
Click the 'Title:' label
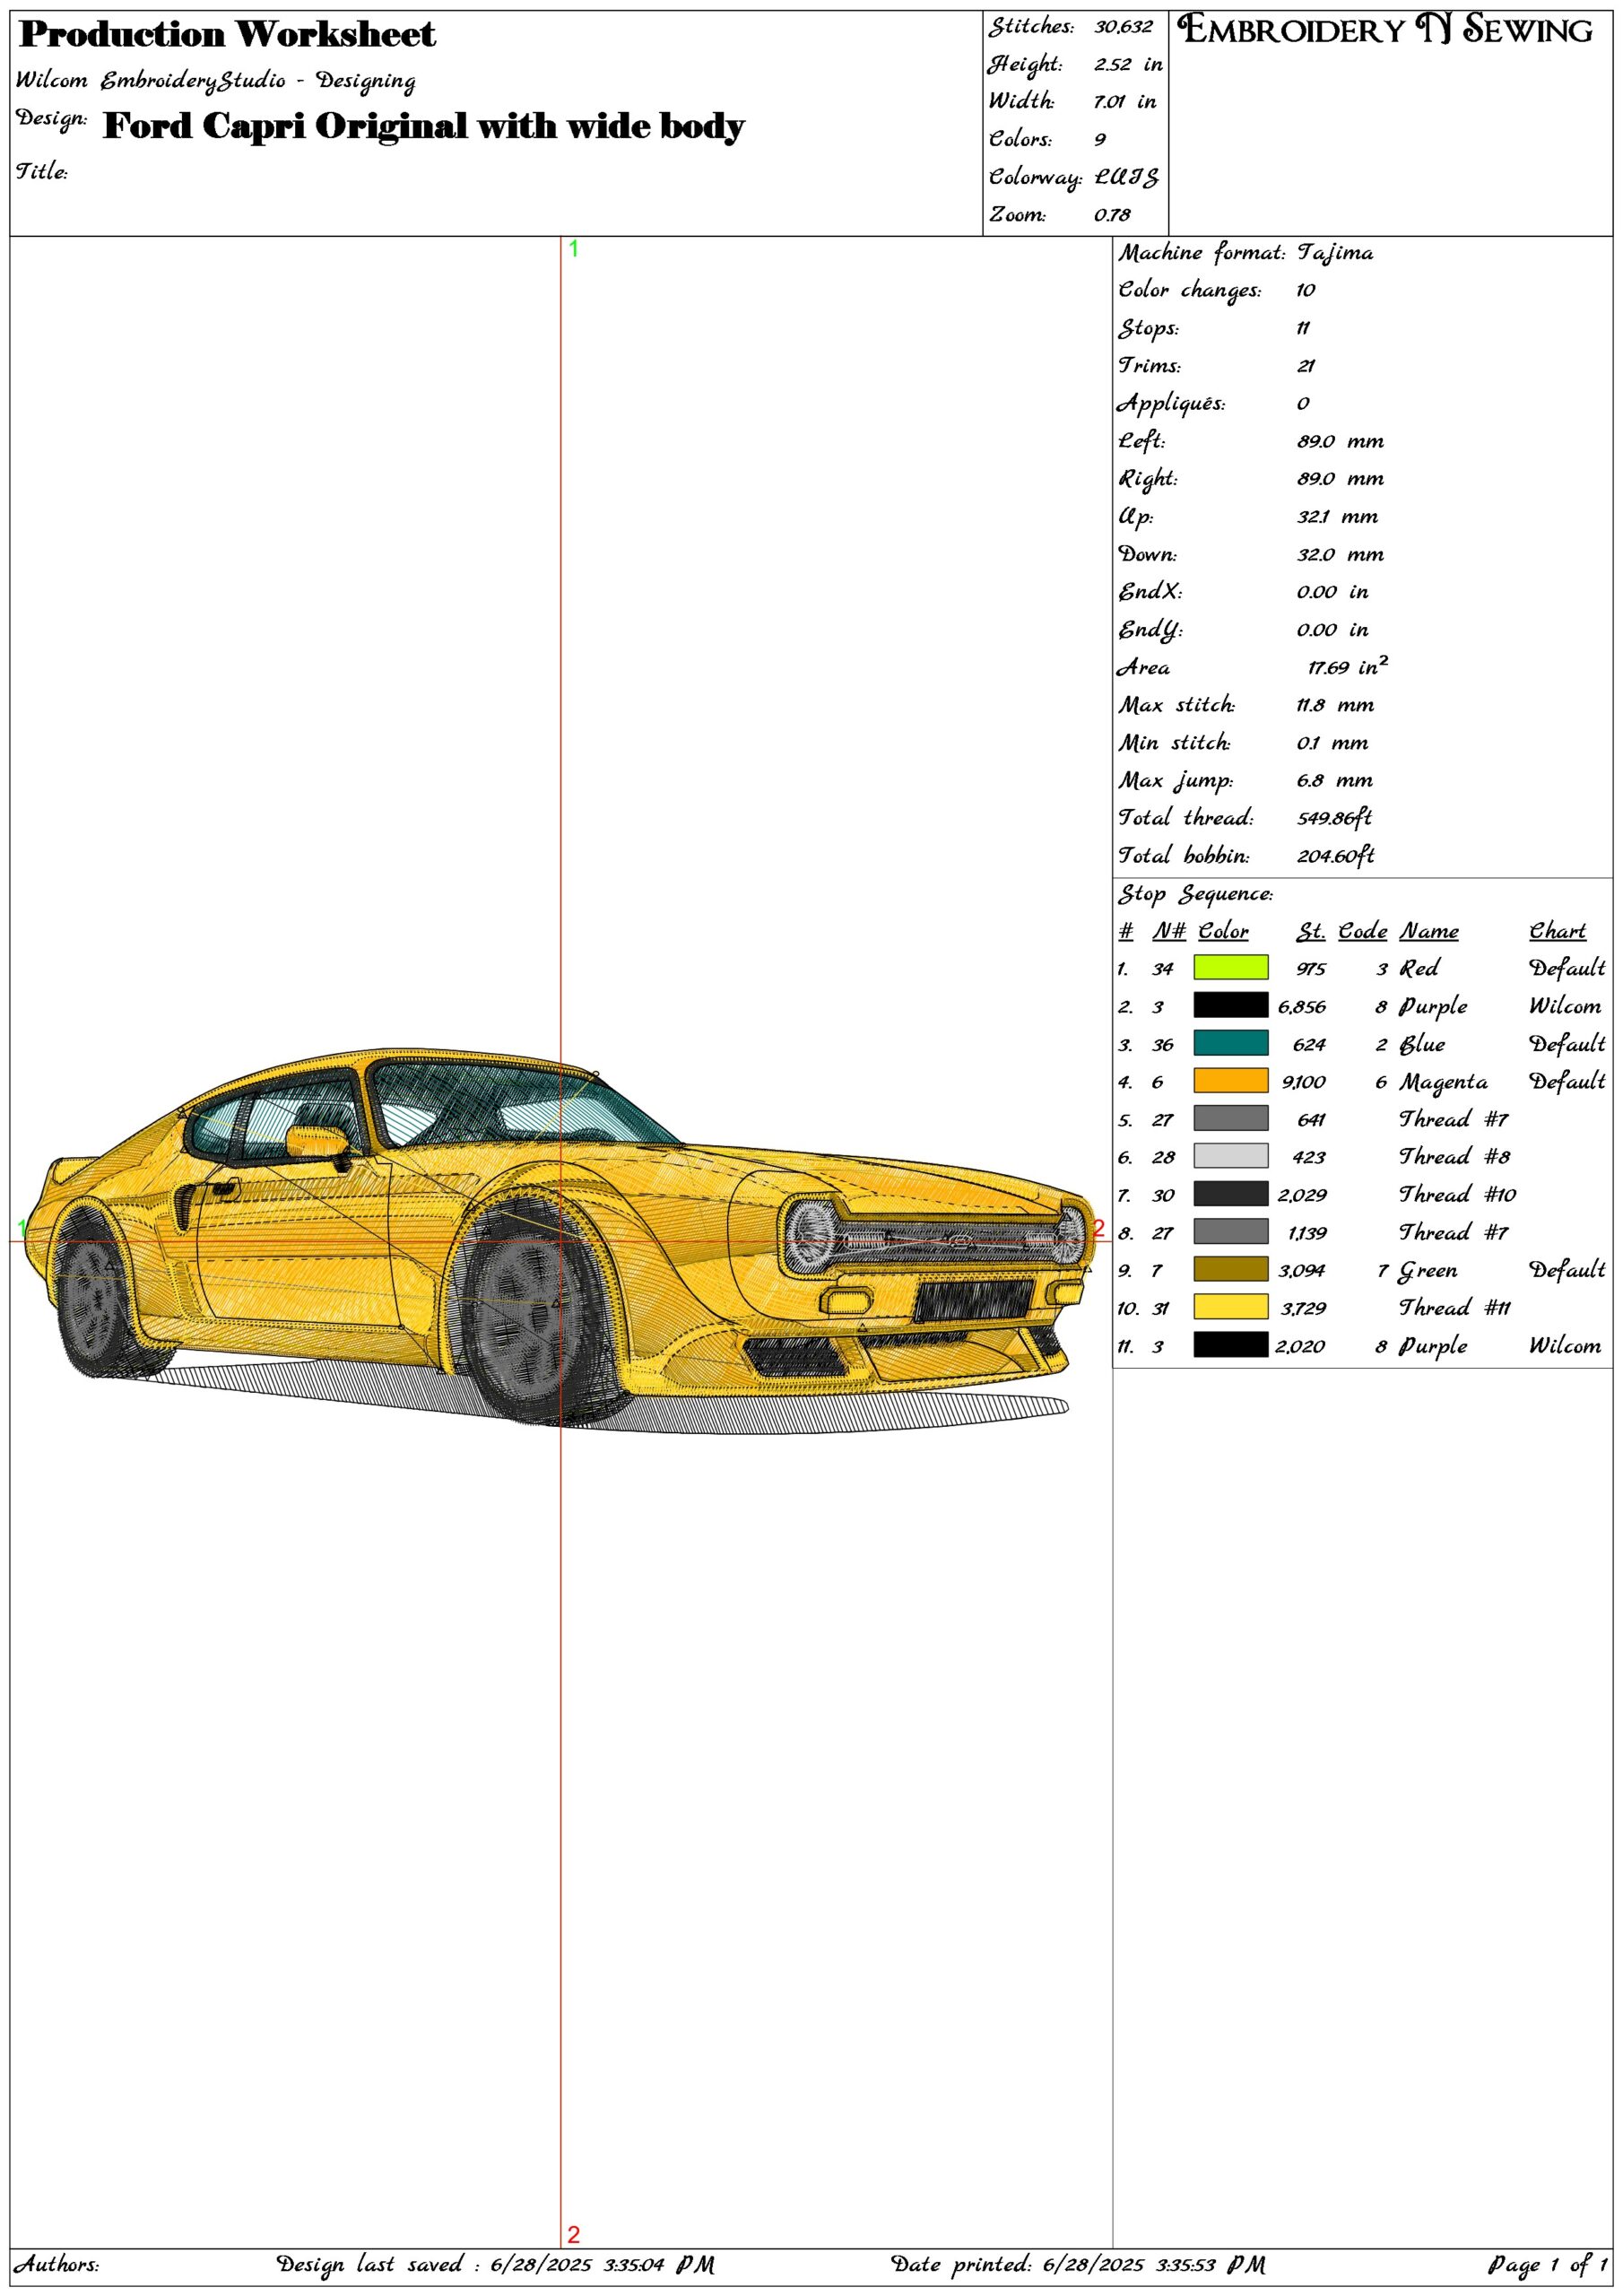pos(42,171)
